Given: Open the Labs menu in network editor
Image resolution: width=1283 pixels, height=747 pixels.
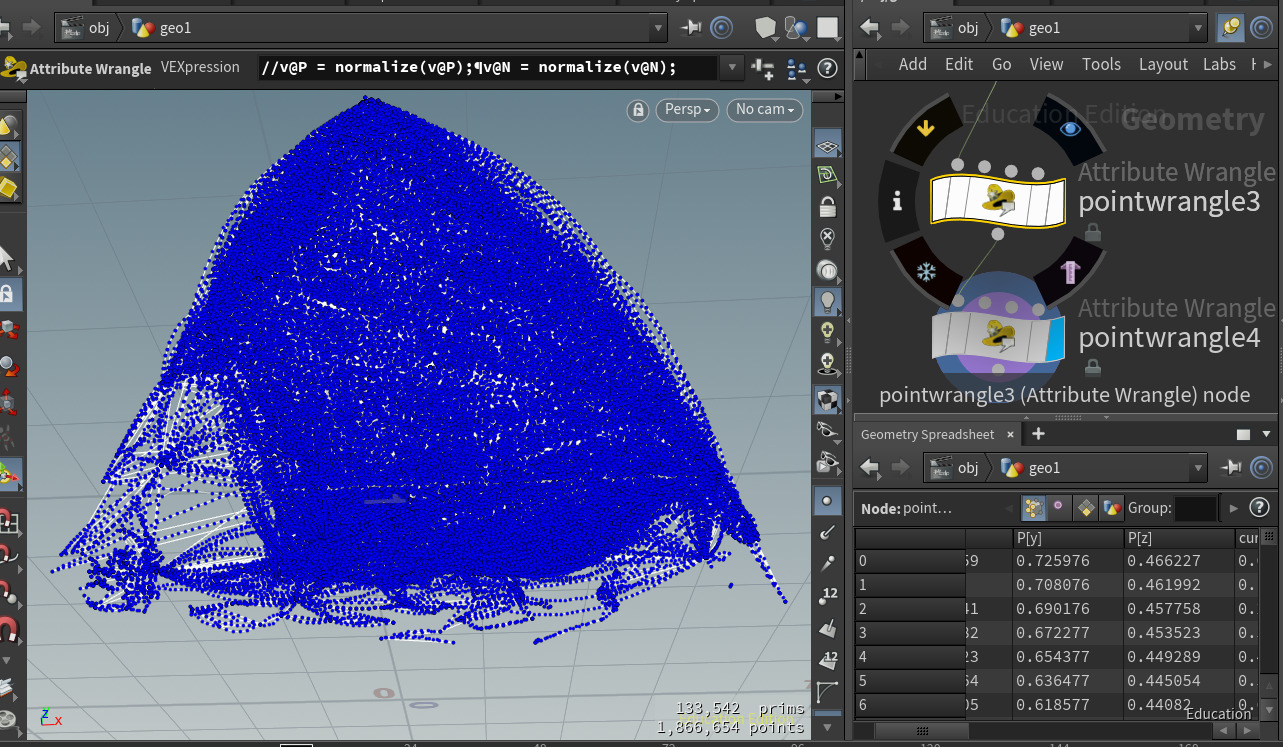Looking at the screenshot, I should point(1219,64).
